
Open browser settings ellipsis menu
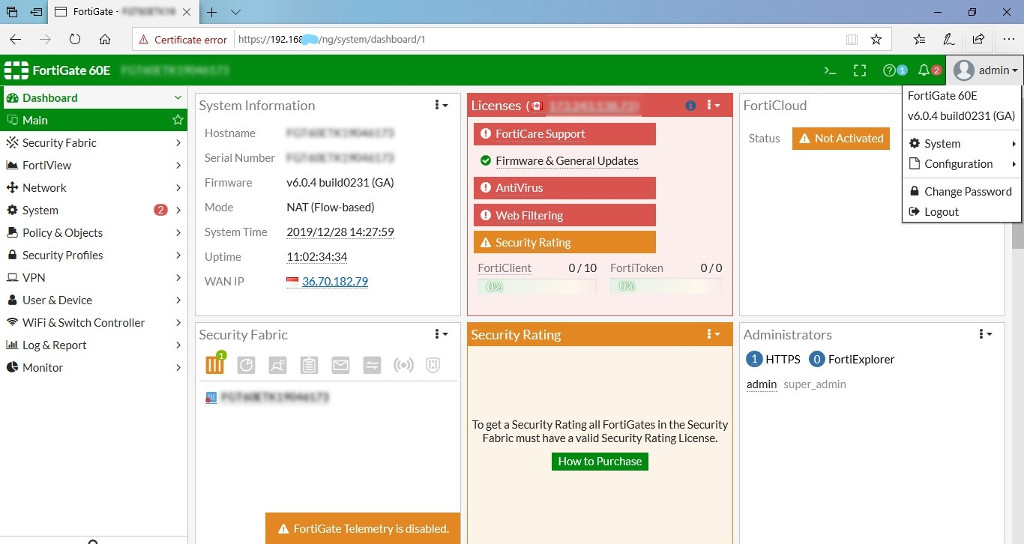pyautogui.click(x=1008, y=39)
